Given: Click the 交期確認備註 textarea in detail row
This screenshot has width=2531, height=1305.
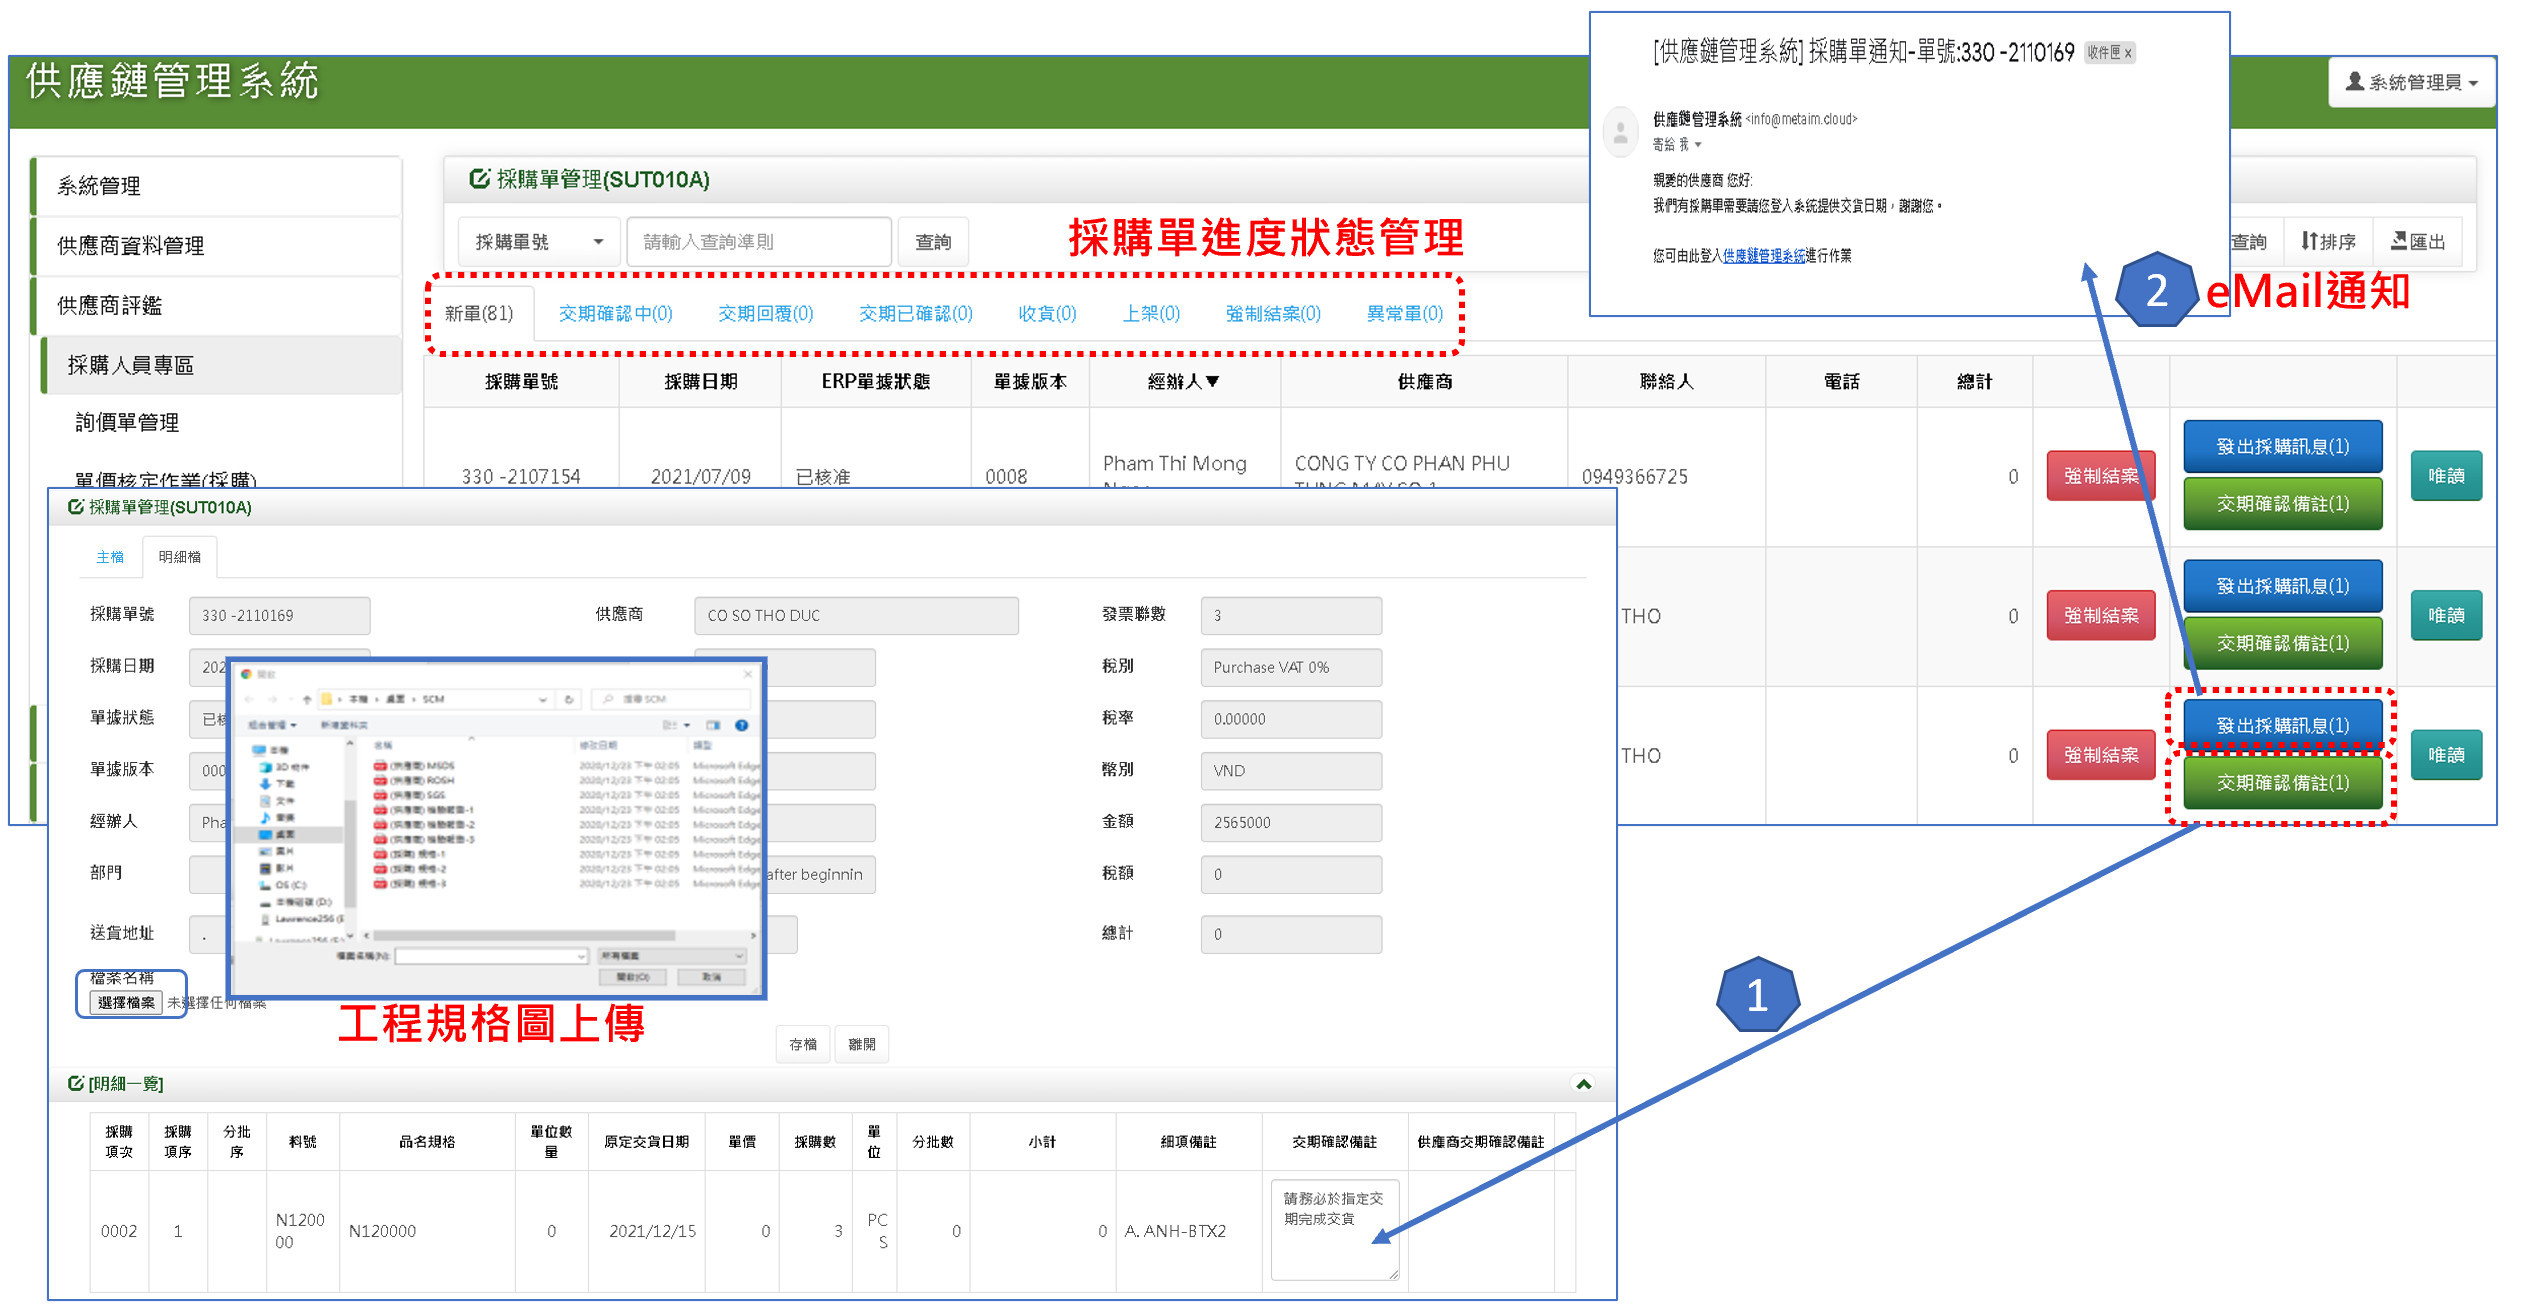Looking at the screenshot, I should point(1334,1230).
